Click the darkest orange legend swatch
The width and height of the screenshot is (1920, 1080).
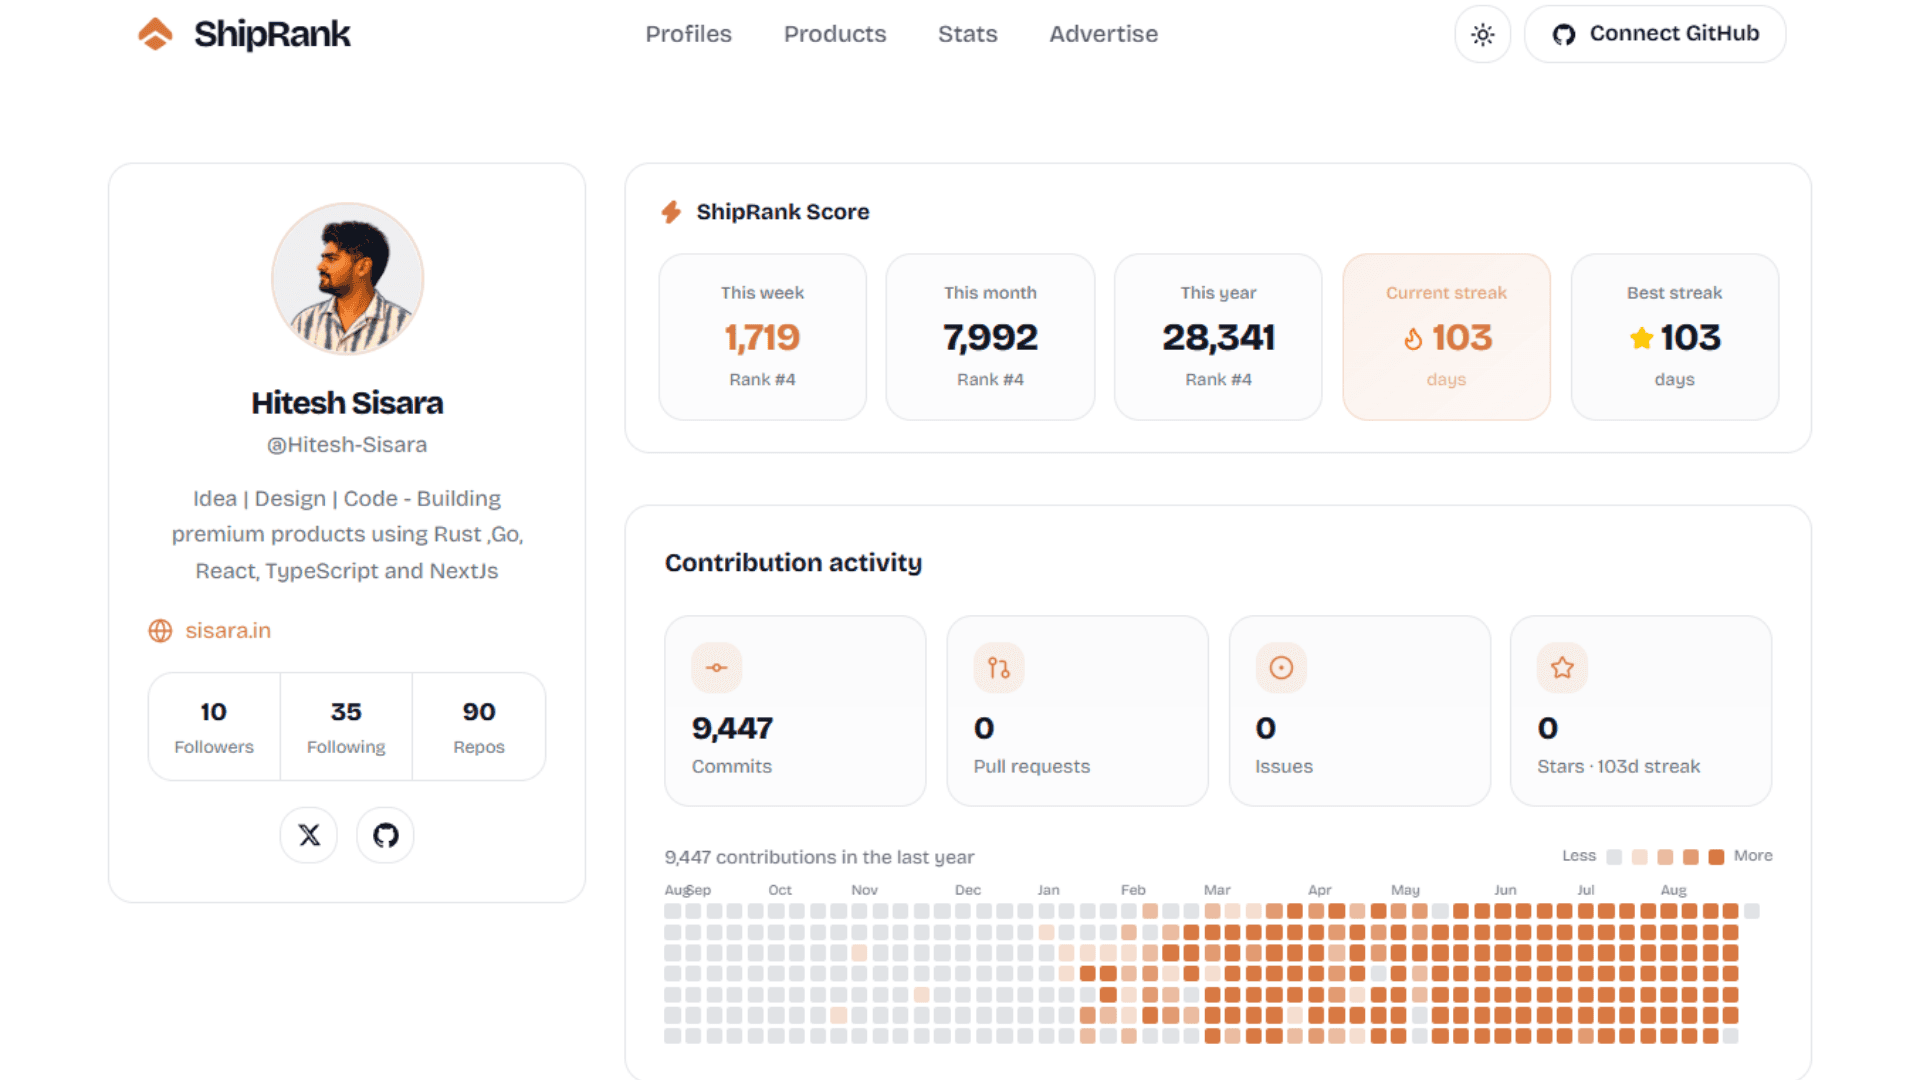pos(1717,857)
